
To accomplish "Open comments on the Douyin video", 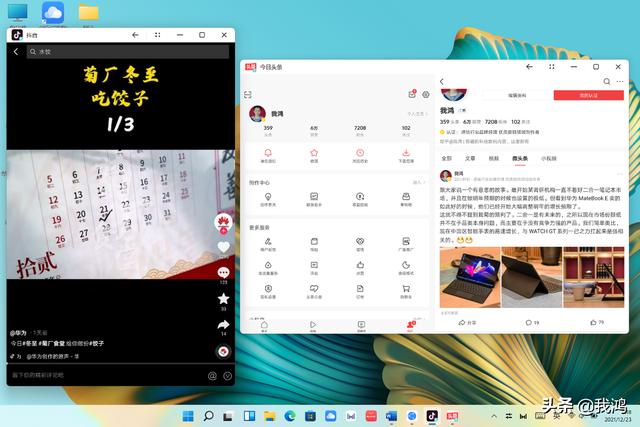I will pos(223,272).
